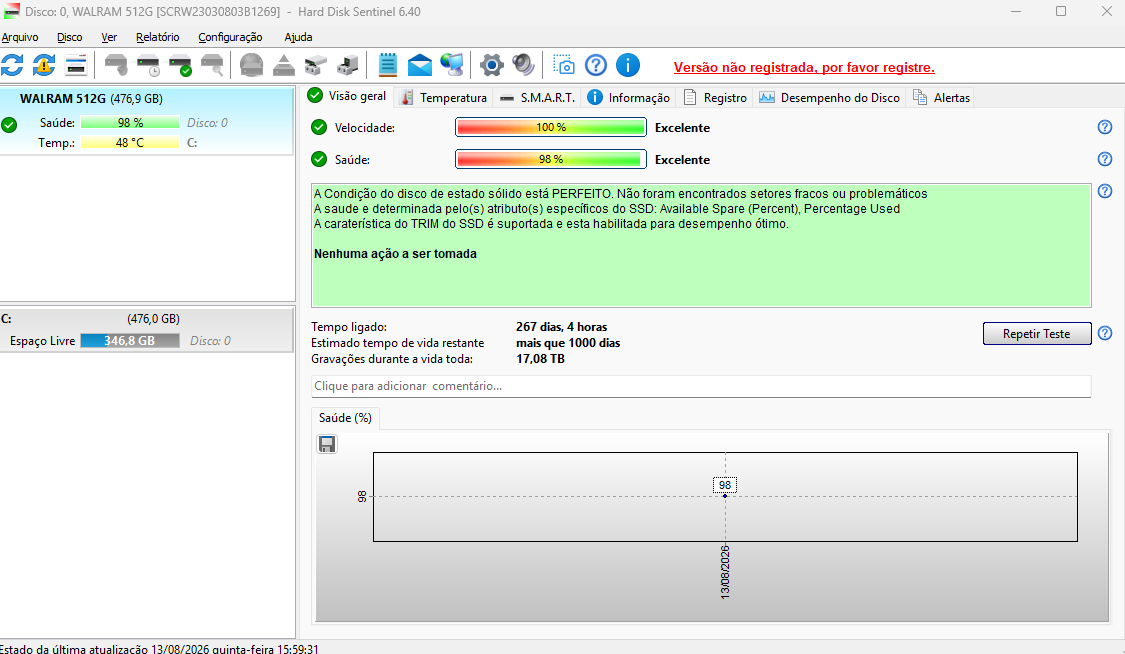Click the disk with green checkmark icon
1125x654 pixels.
180,65
